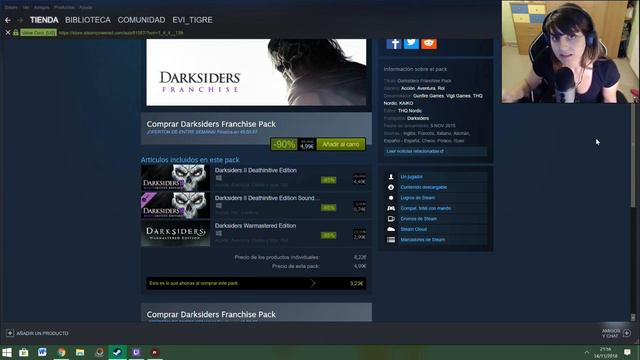The width and height of the screenshot is (640, 360).
Task: Share the pack on Facebook
Action: tap(394, 43)
